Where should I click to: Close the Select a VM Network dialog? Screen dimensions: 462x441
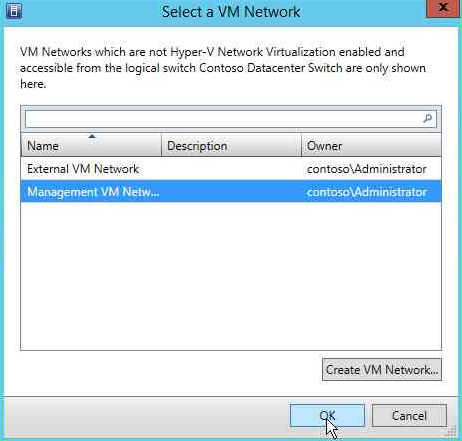tap(443, 8)
